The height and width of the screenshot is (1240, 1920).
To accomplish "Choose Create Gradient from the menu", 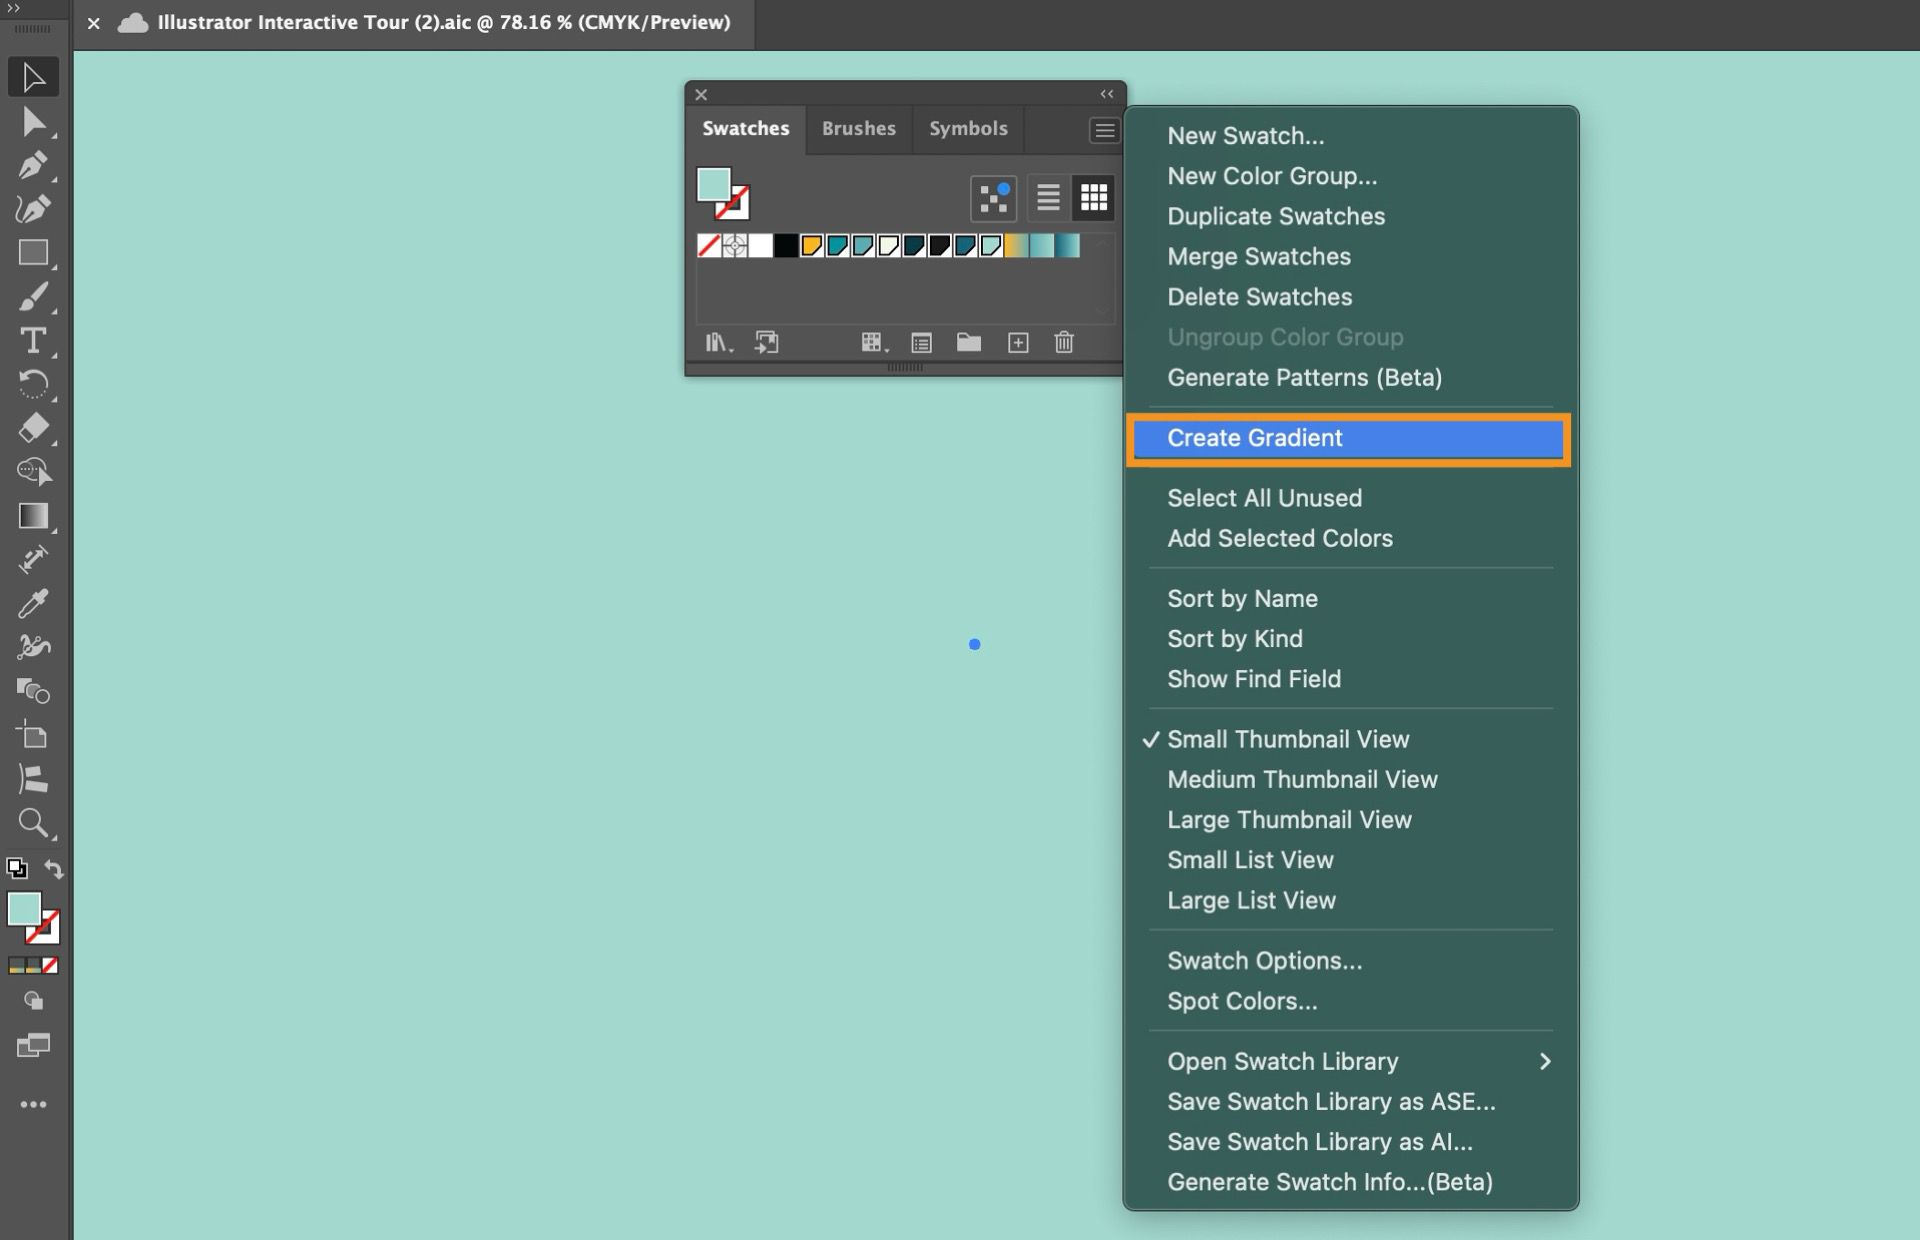I will click(1255, 438).
